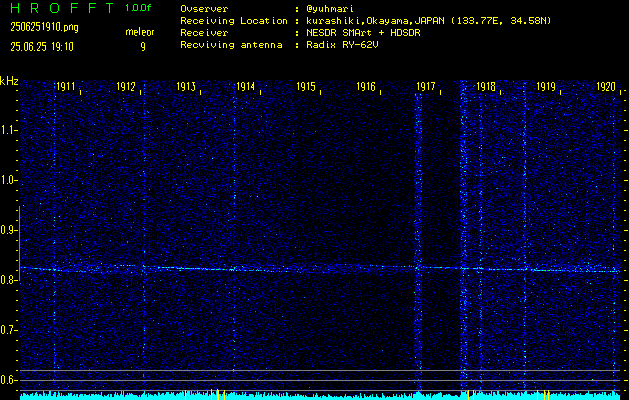Click the 0.6 frequency axis label
Viewport: 629px width, 400px height.
coord(7,380)
